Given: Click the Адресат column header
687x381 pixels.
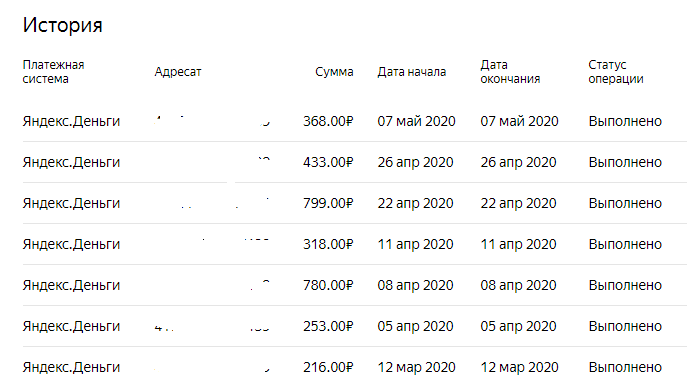Looking at the screenshot, I should click(x=178, y=72).
